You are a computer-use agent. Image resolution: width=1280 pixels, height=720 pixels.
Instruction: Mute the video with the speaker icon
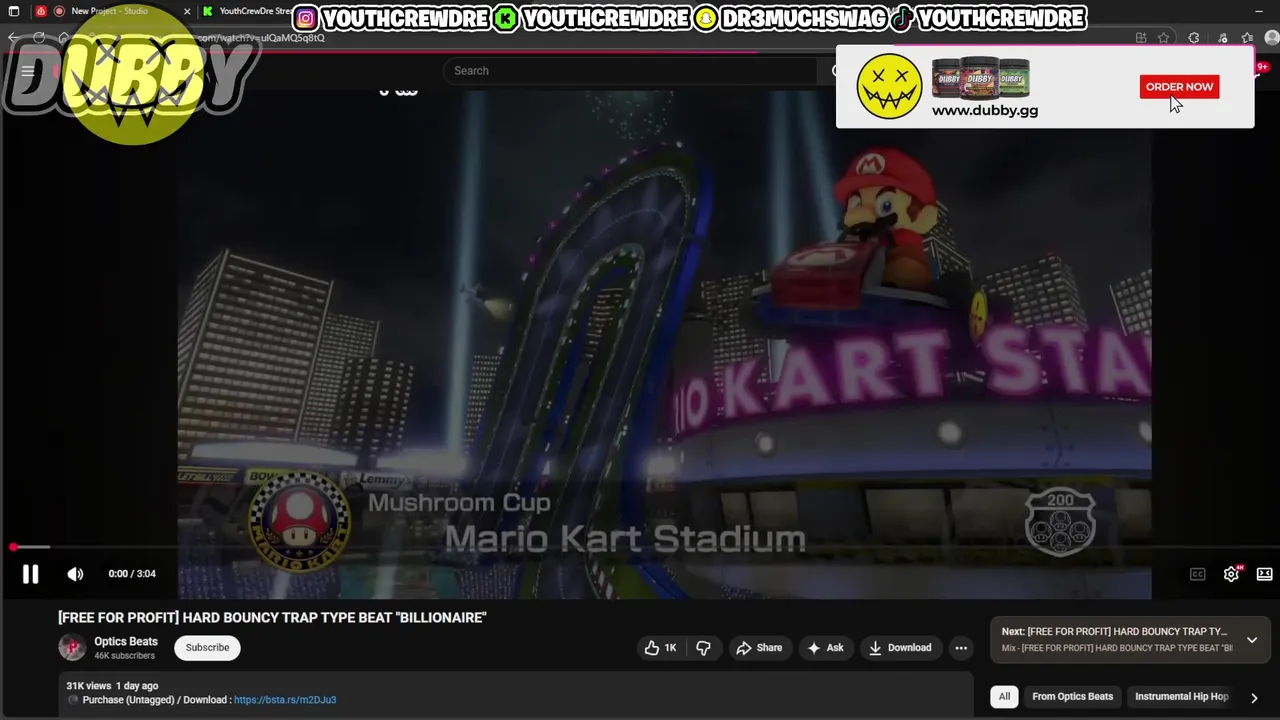click(x=75, y=574)
